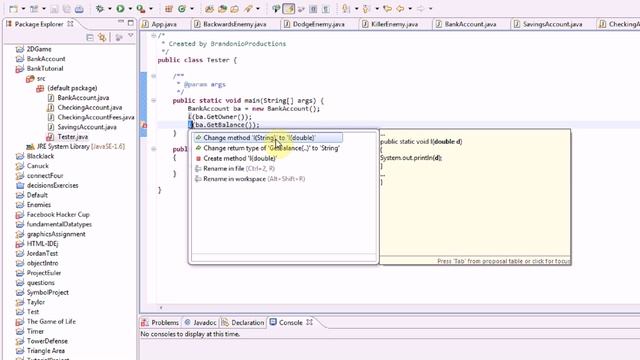Click the Previous Annotation arrow icon

367,8
